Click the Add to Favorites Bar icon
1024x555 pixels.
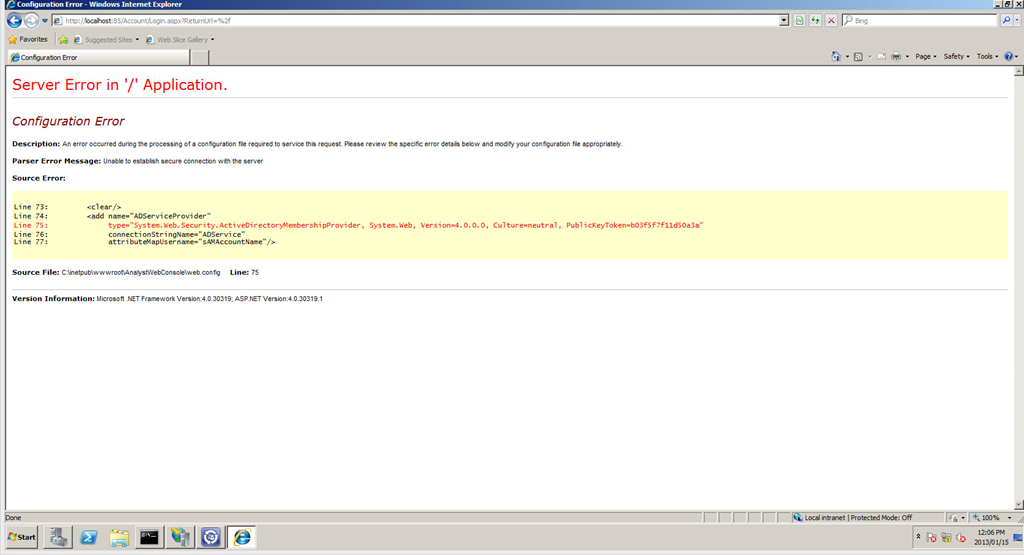pos(63,40)
